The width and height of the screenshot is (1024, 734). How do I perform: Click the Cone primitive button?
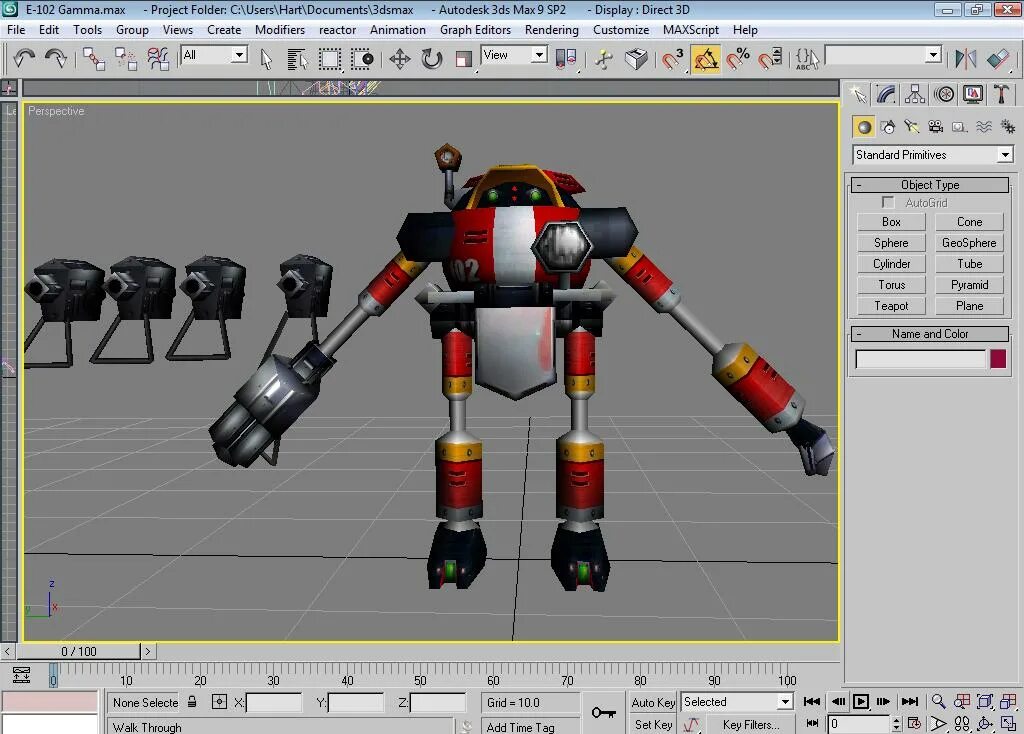click(x=970, y=222)
